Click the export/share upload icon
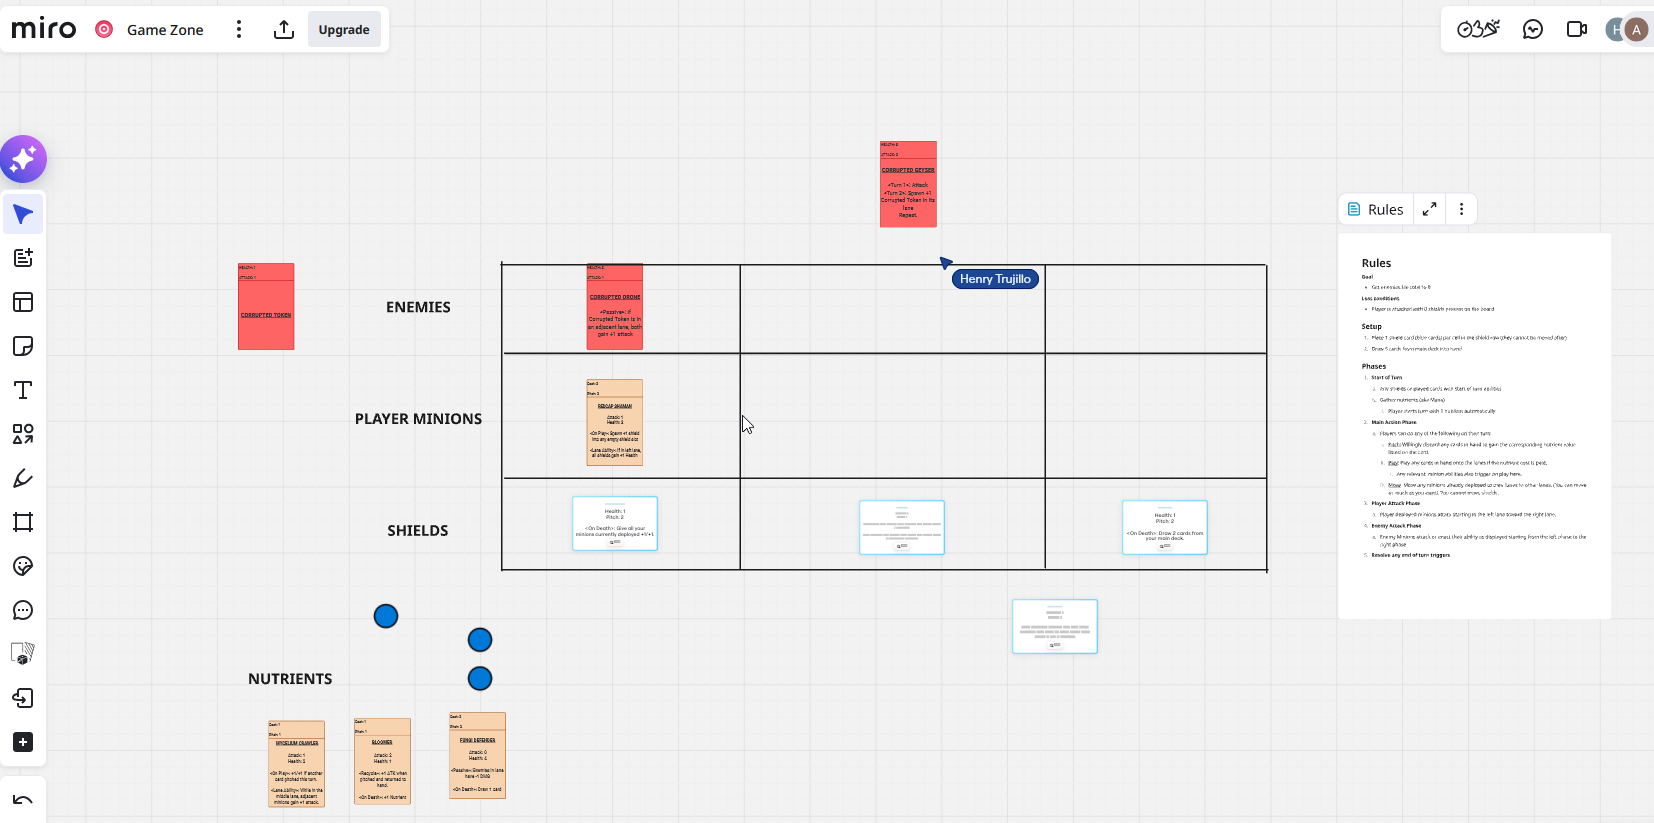This screenshot has height=823, width=1654. point(284,29)
